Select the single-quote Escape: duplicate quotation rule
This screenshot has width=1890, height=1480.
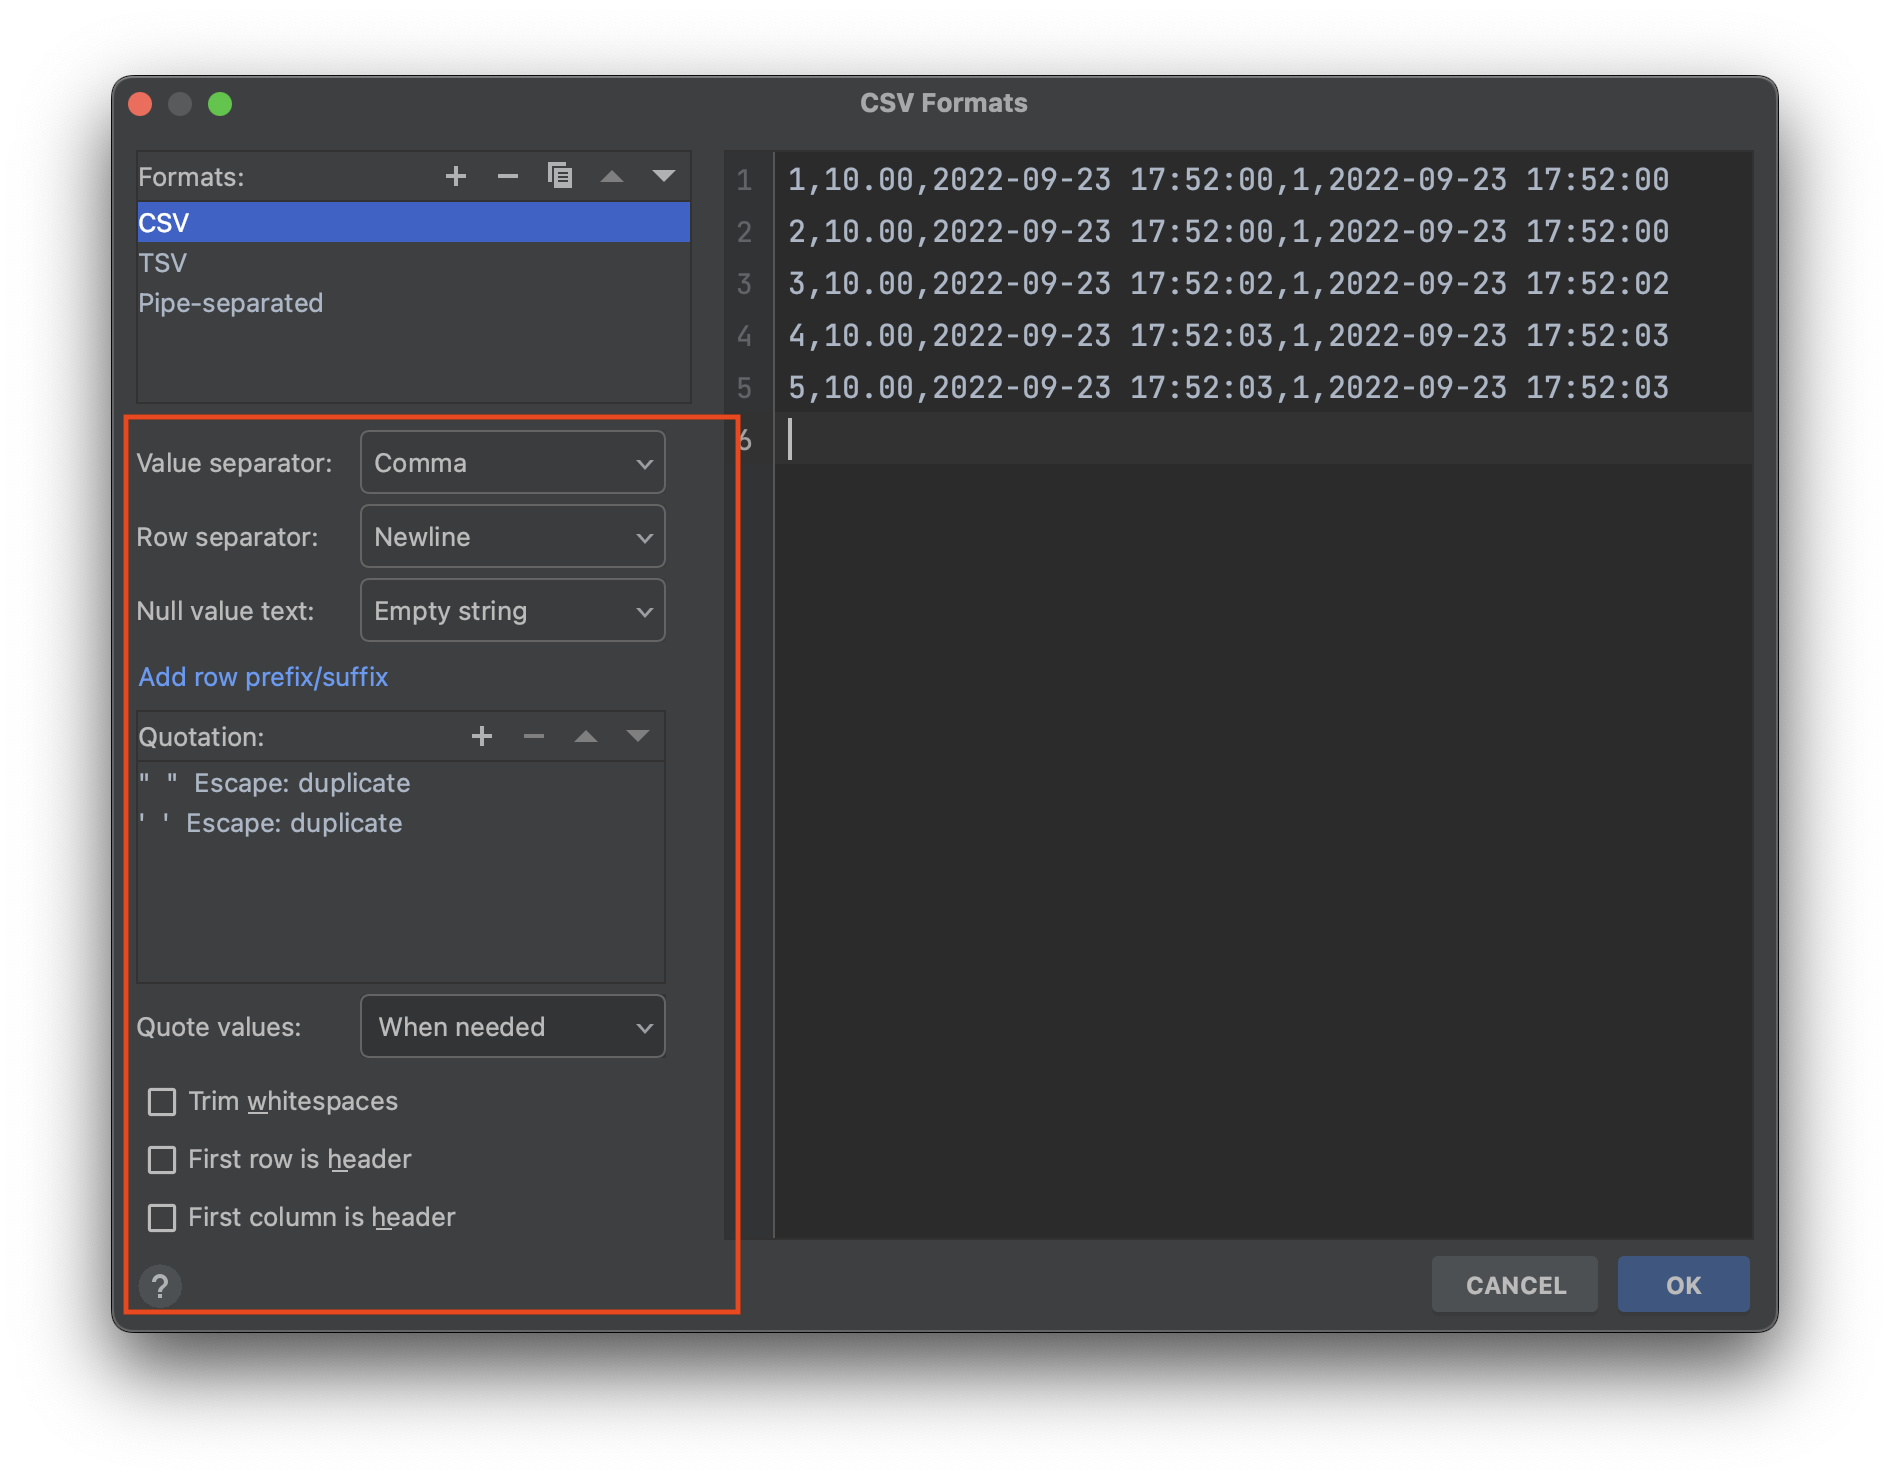pyautogui.click(x=401, y=823)
